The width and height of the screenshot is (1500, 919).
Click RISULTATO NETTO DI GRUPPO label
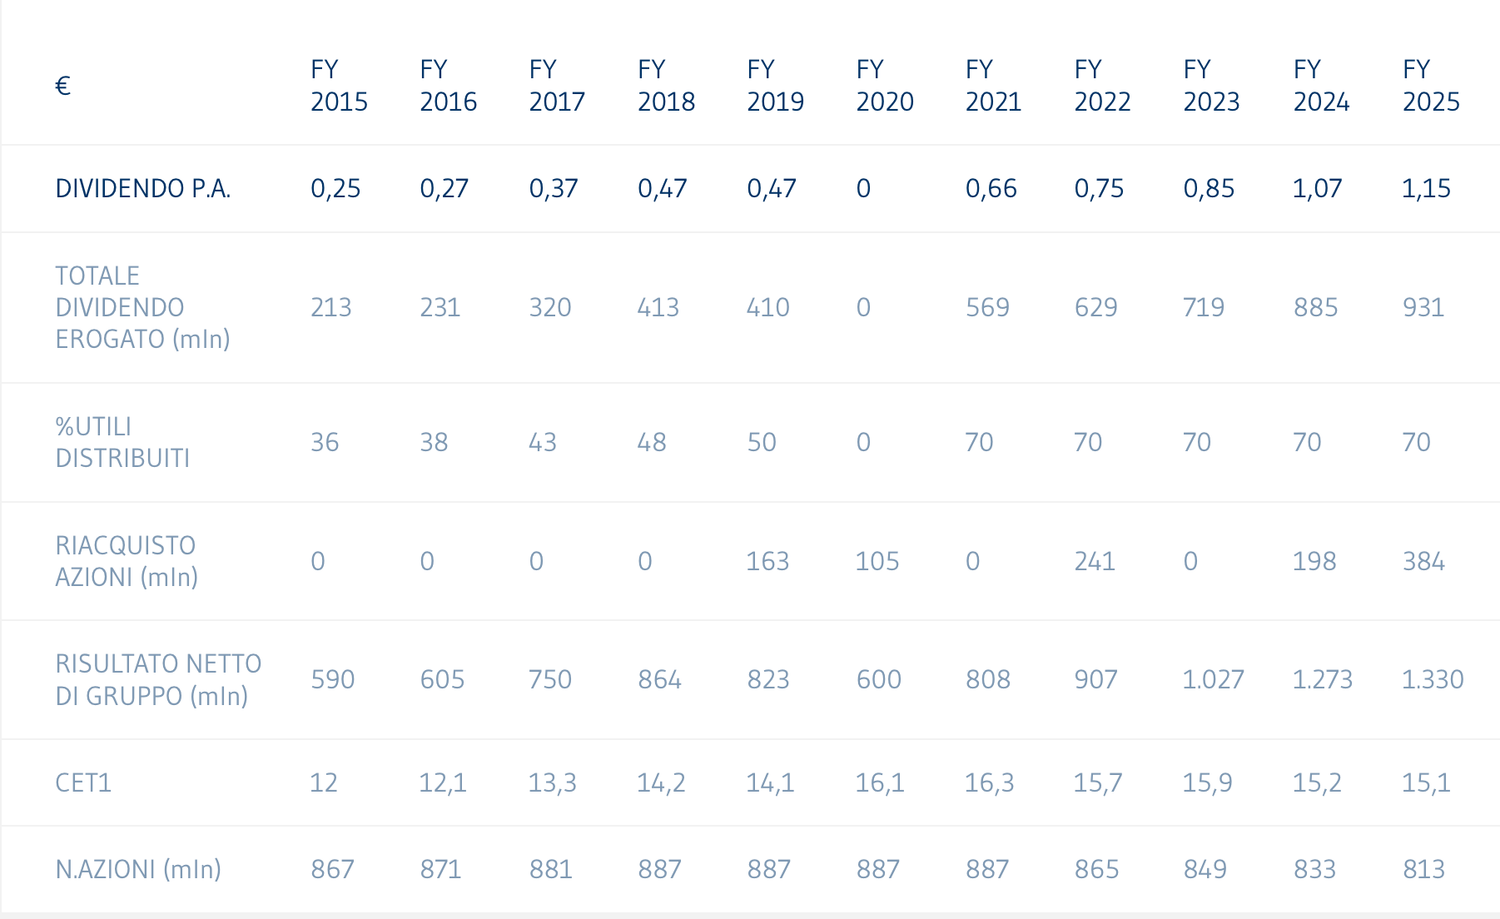pyautogui.click(x=158, y=680)
